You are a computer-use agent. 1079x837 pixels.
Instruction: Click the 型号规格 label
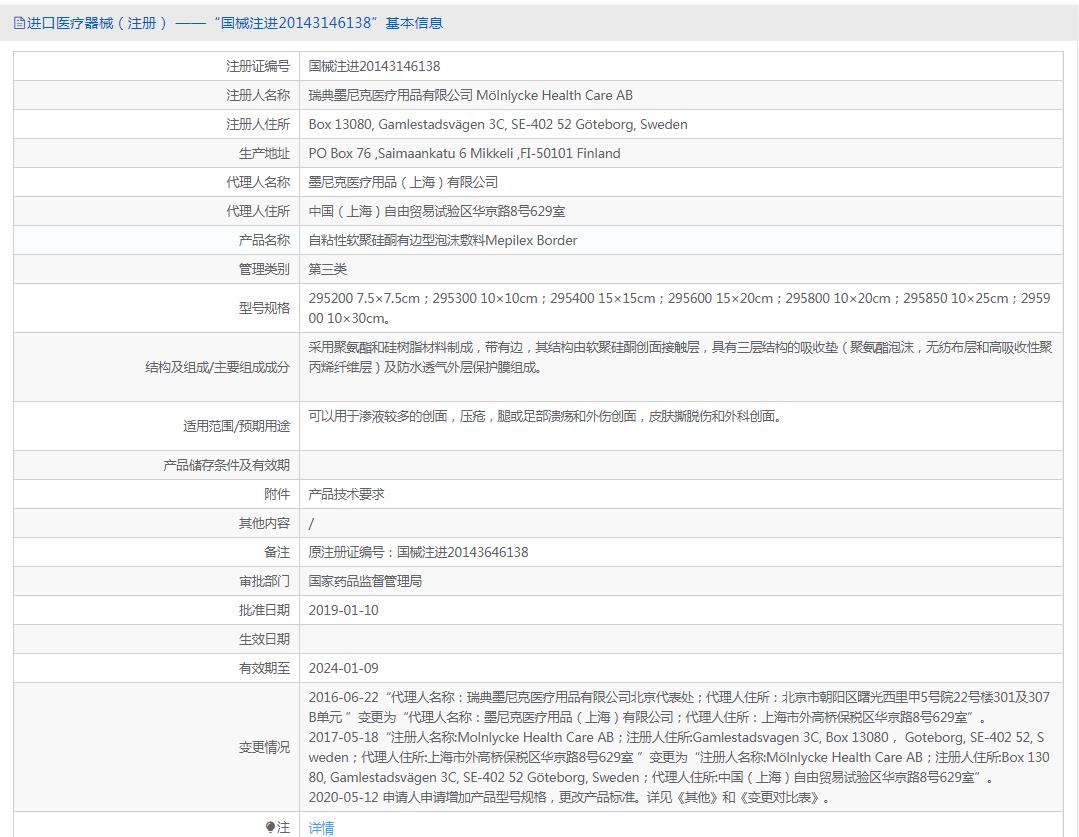[x=264, y=308]
